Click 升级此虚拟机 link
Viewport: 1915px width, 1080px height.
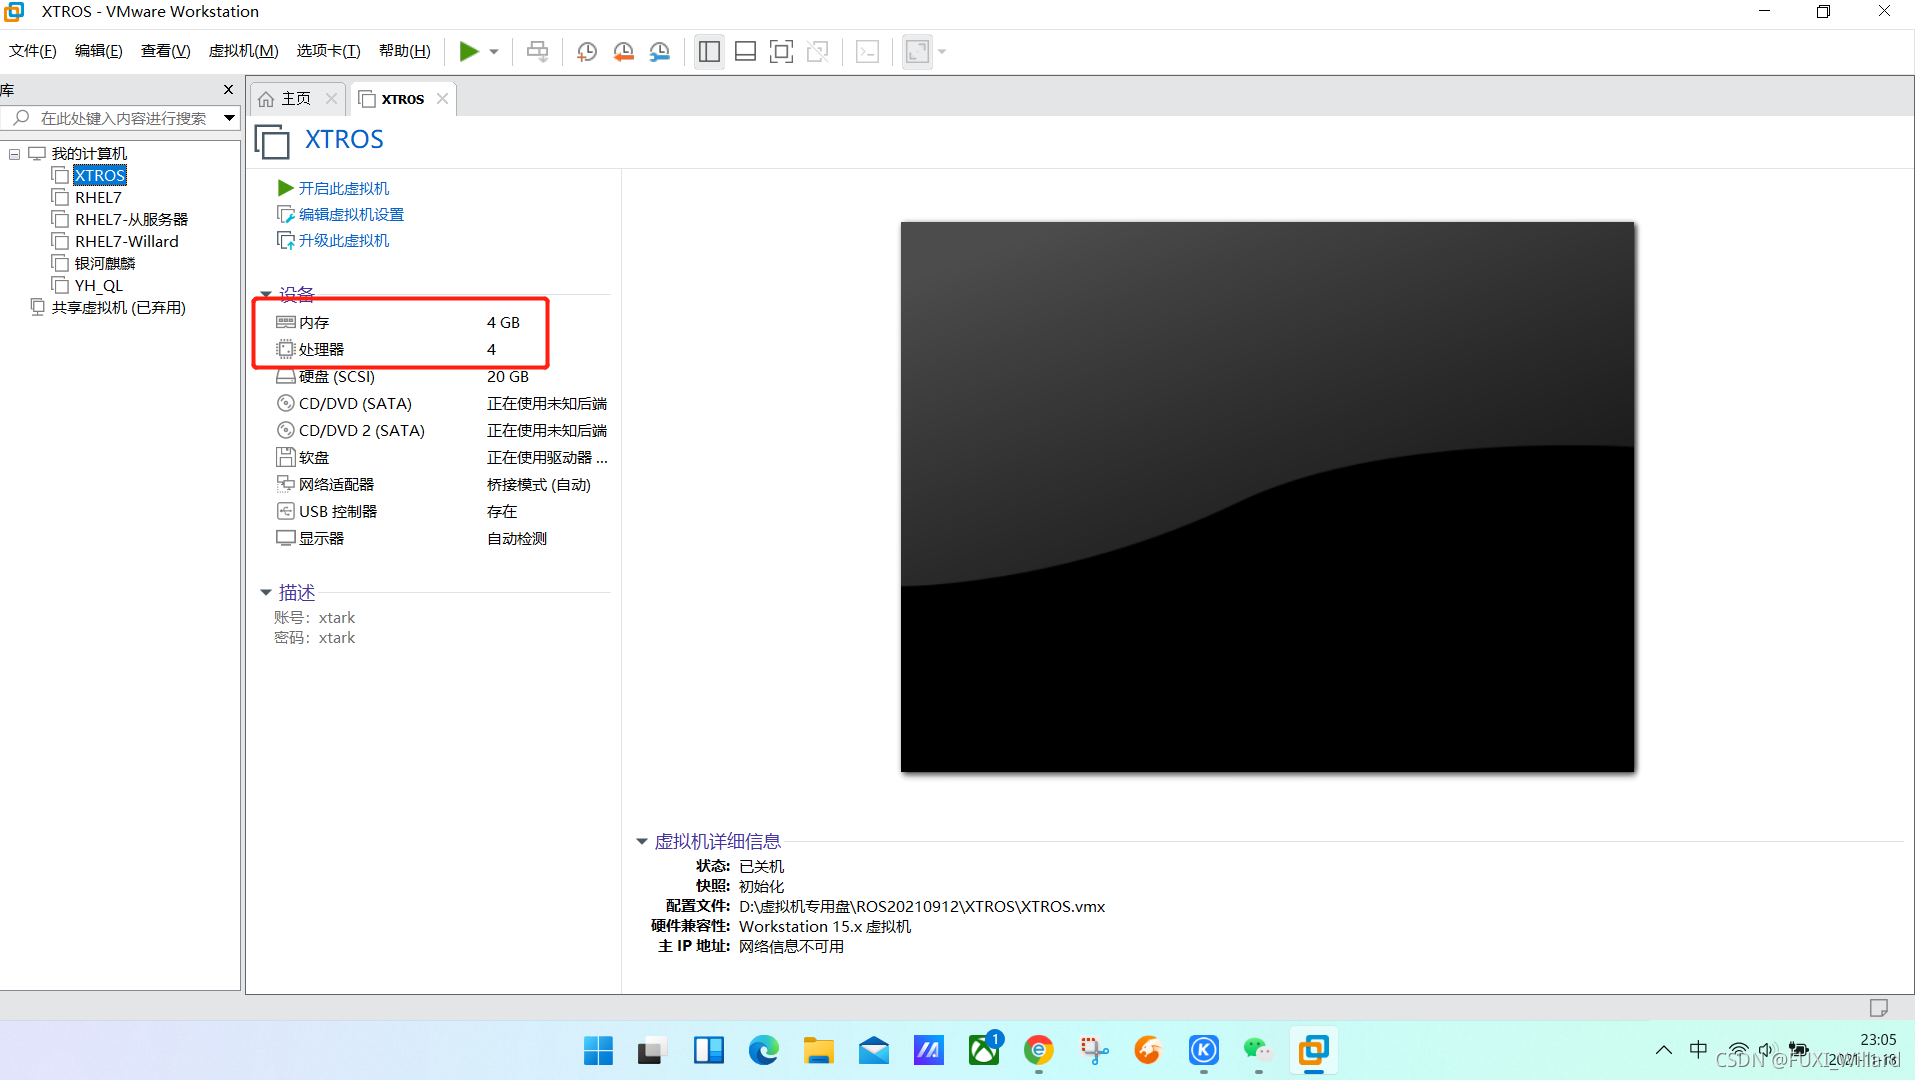pos(344,240)
